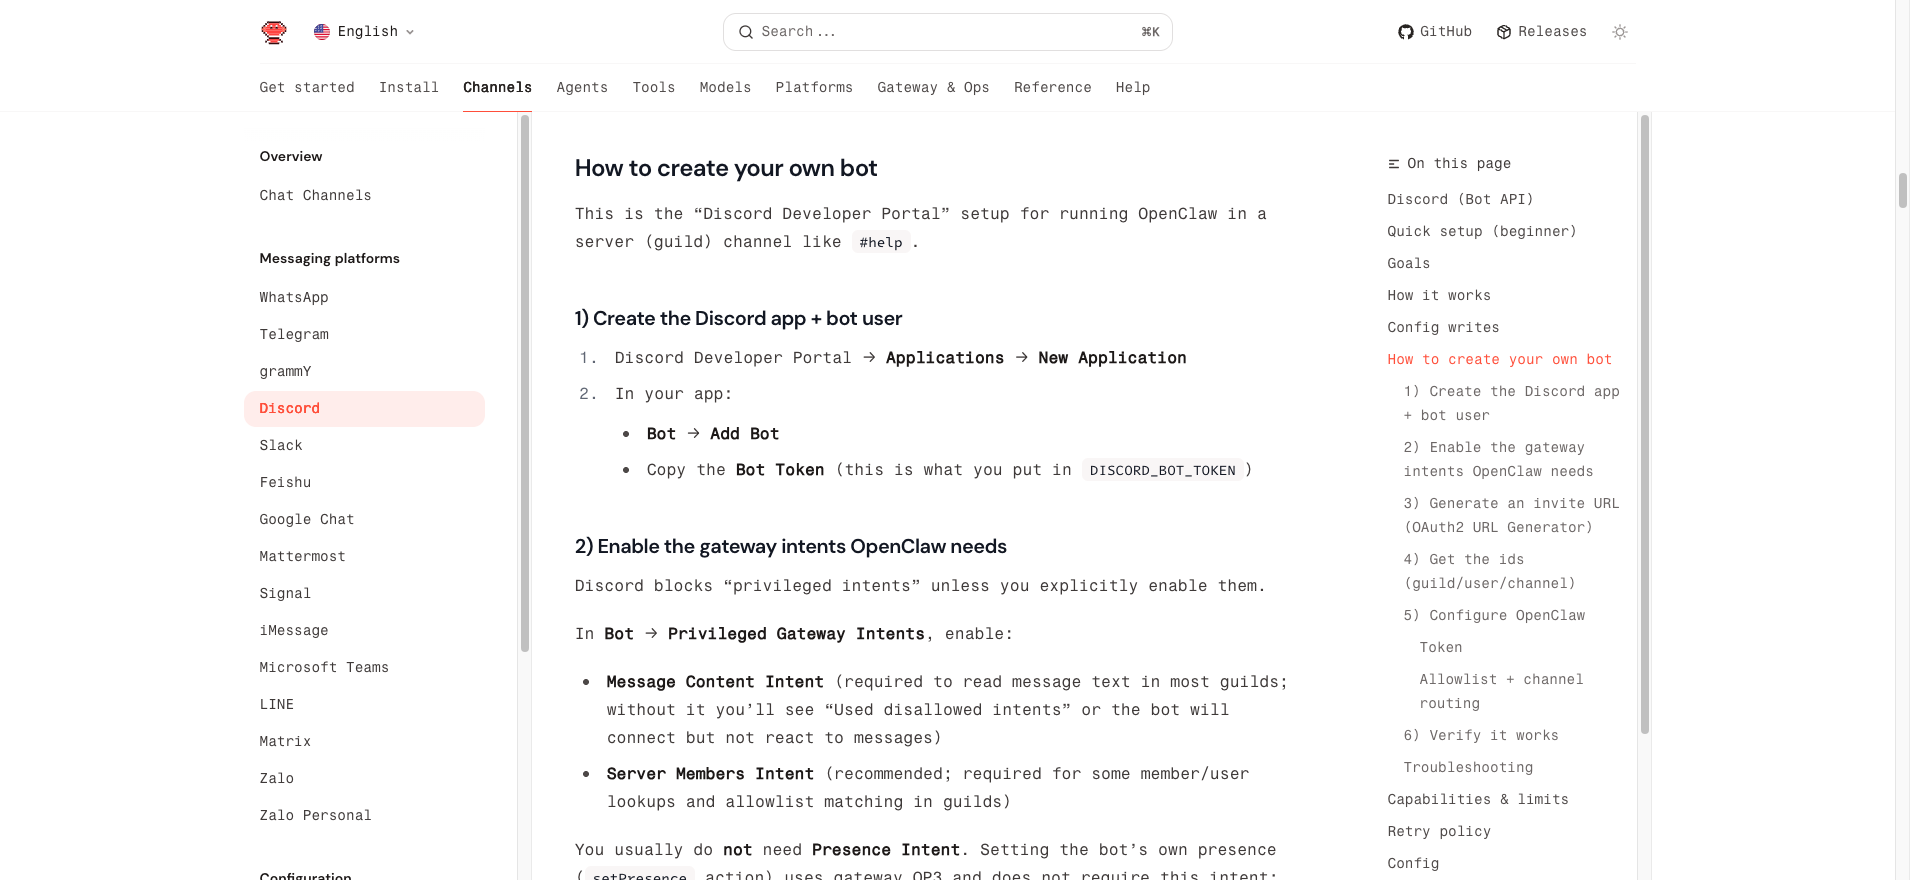Image resolution: width=1910 pixels, height=880 pixels.
Task: Click the left sidebar scrollbar thumb
Action: [x=524, y=380]
